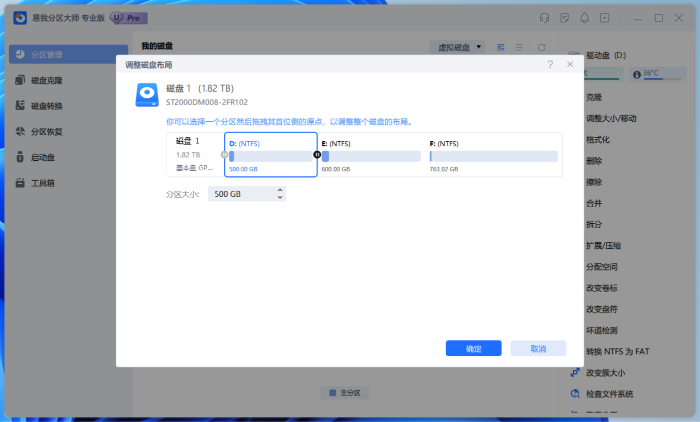Click the right resize handle of D: partition
The image size is (700, 422).
318,155
